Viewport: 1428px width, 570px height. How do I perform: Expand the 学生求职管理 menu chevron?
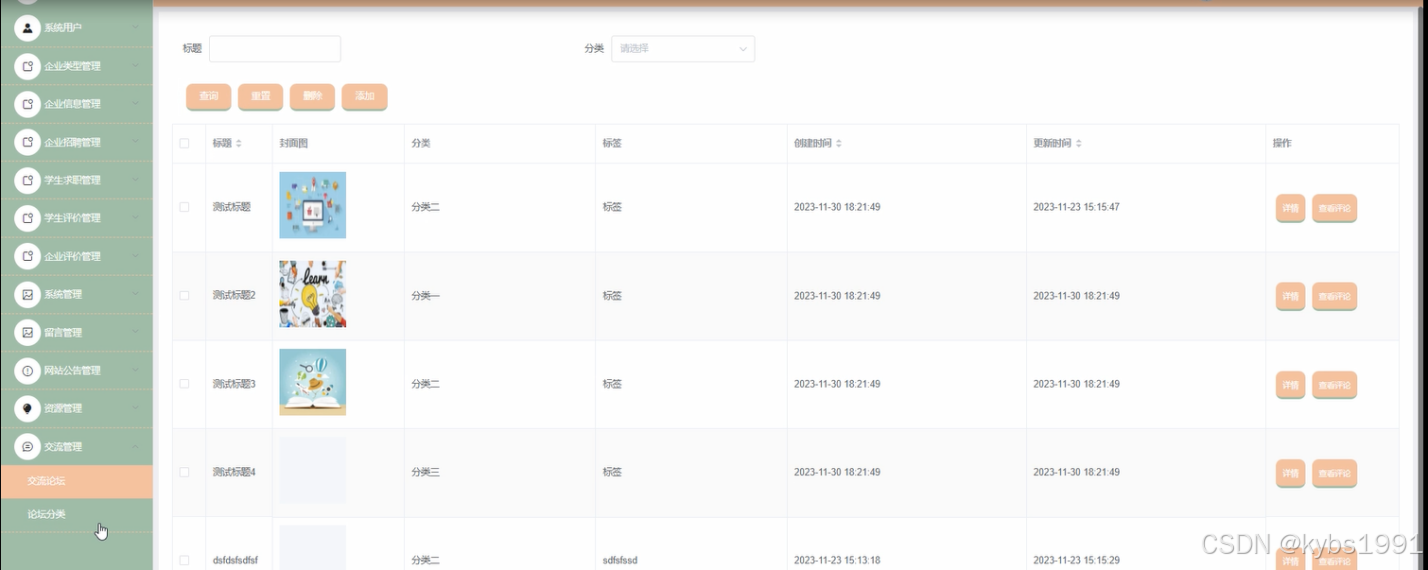tap(135, 179)
